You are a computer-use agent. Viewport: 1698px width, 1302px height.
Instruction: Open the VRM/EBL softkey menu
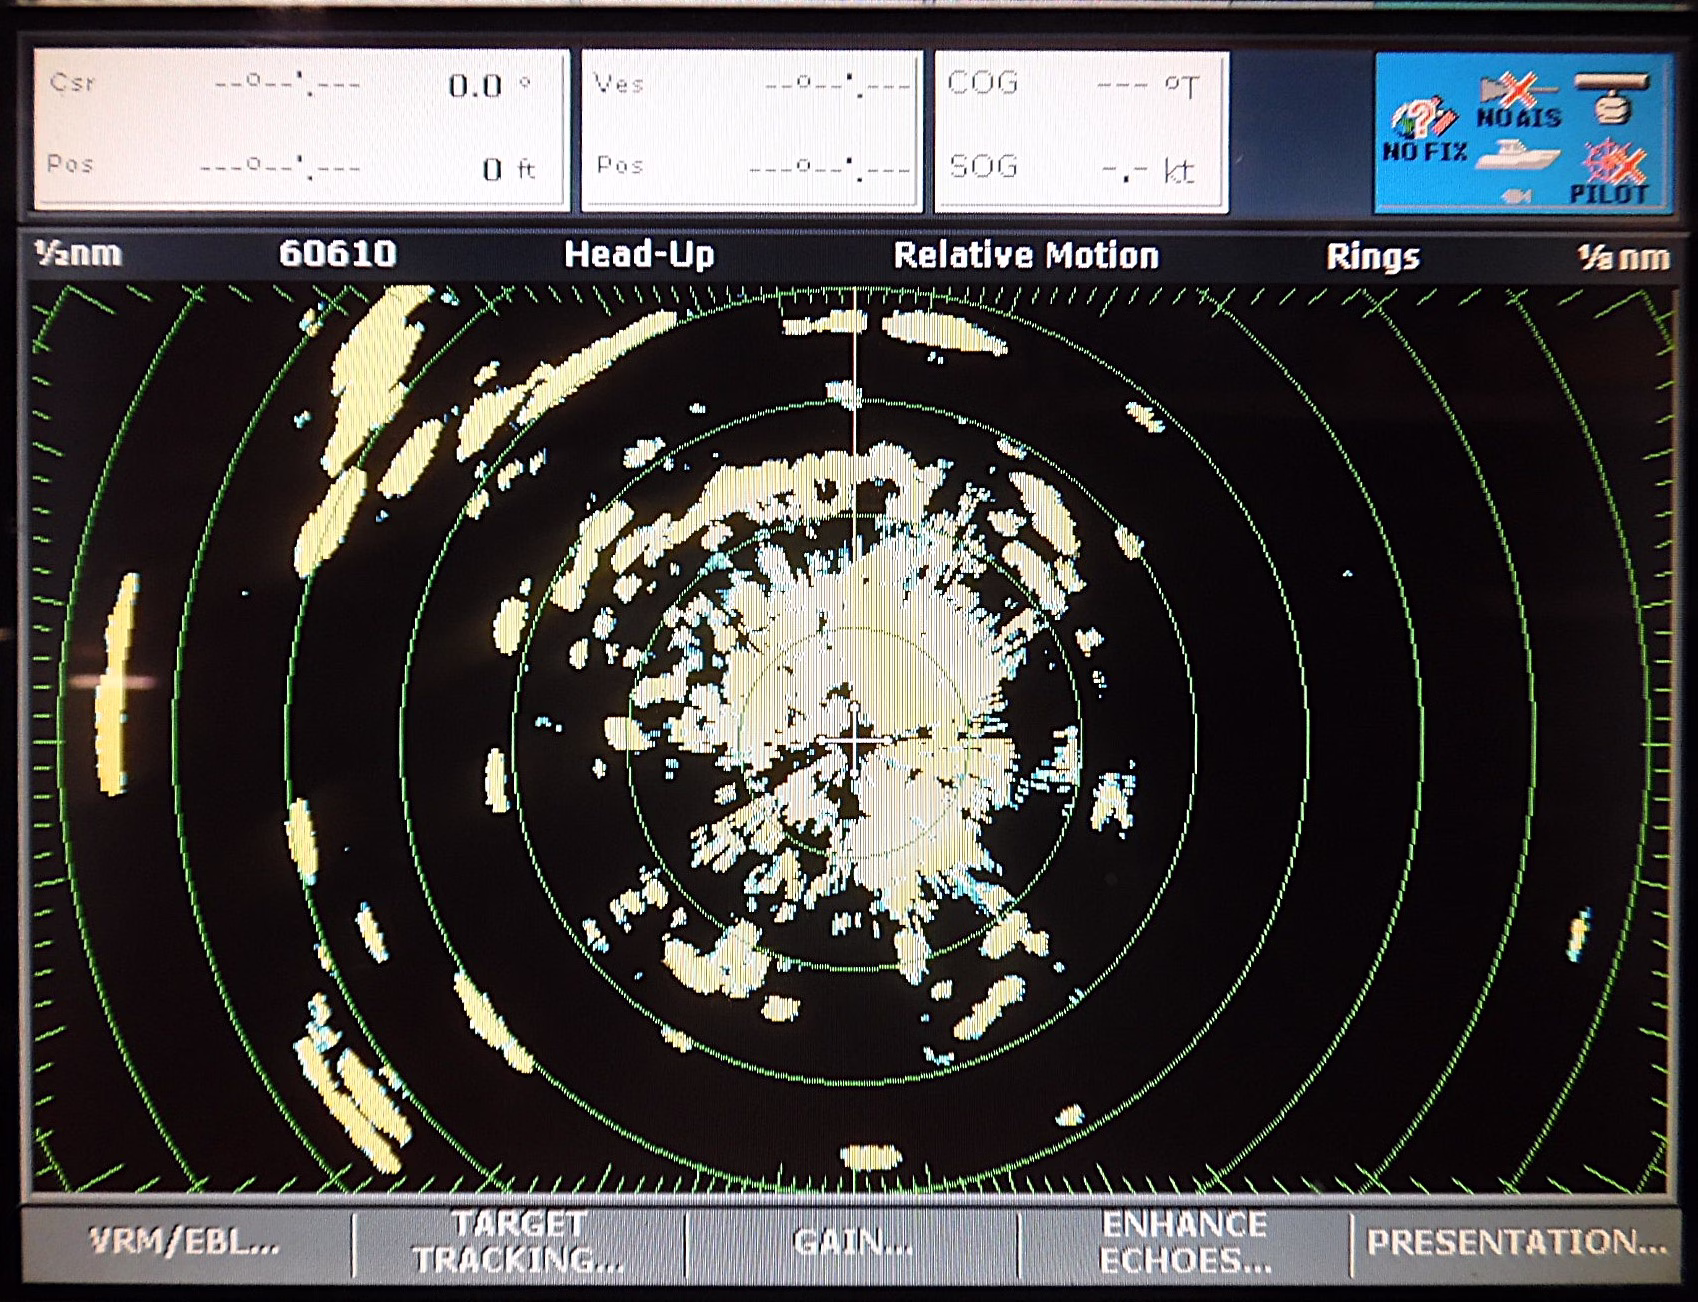click(x=185, y=1243)
